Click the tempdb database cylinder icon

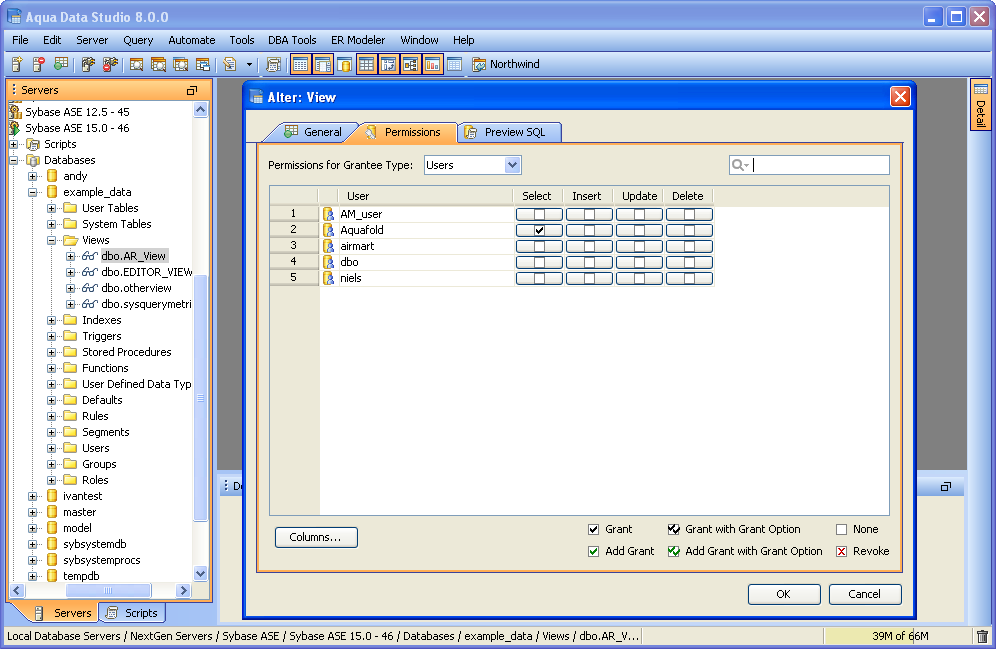click(x=52, y=576)
